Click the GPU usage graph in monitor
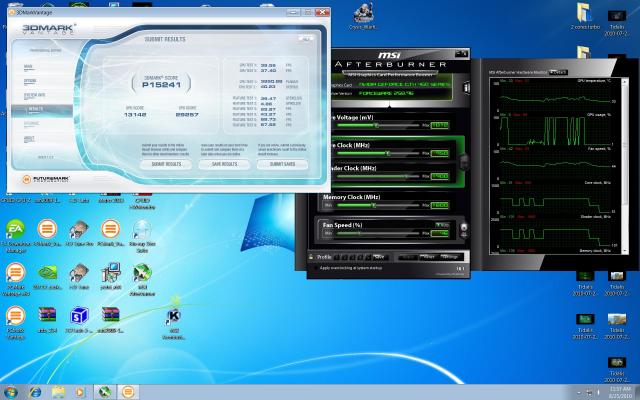Viewport: 640px width, 400px height. [x=556, y=130]
